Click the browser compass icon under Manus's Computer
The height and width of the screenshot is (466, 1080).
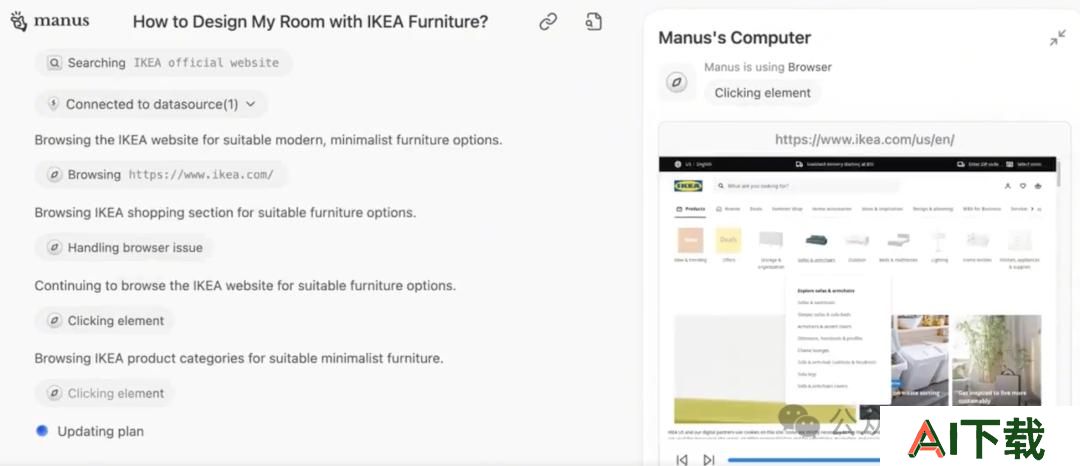[676, 83]
